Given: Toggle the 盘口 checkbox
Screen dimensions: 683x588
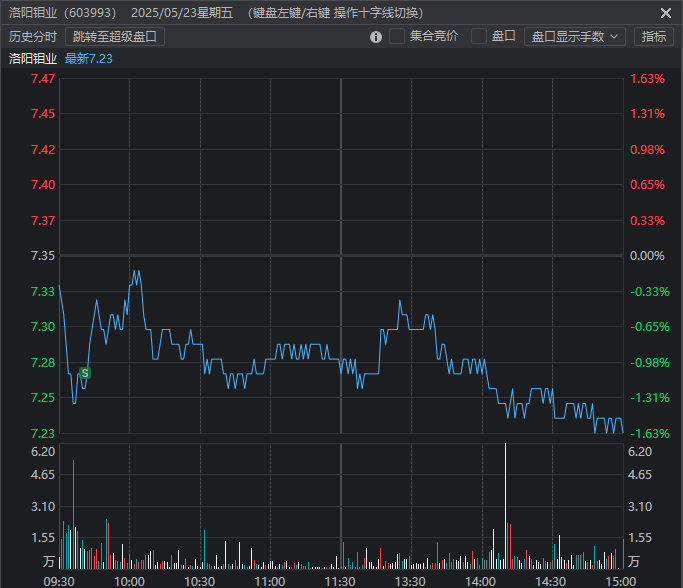Looking at the screenshot, I should pyautogui.click(x=479, y=36).
